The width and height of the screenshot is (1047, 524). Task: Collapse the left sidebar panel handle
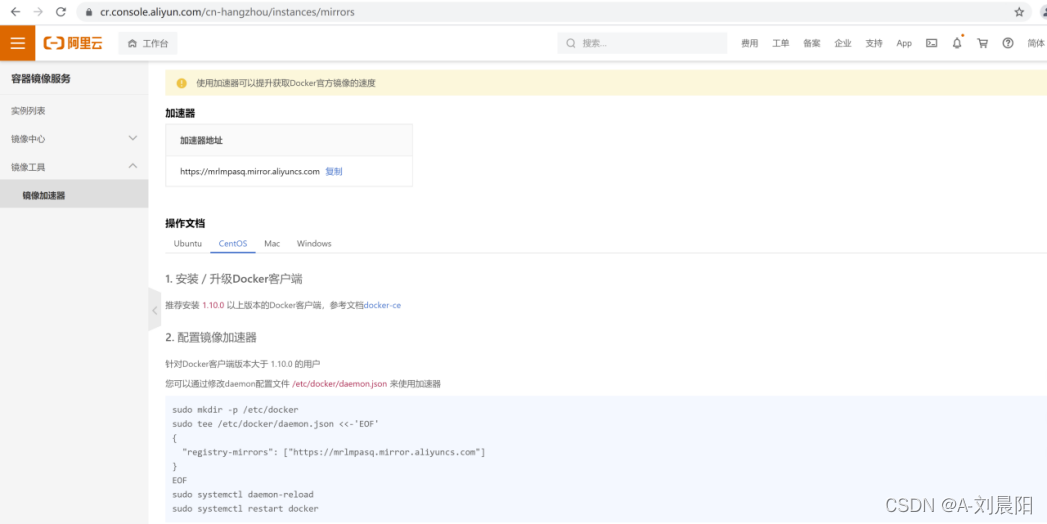(x=154, y=310)
